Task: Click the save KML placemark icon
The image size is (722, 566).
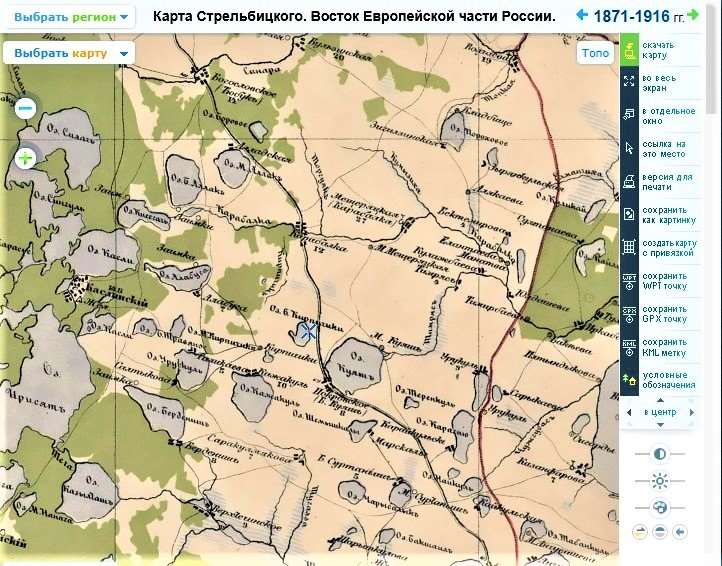Action: point(630,346)
